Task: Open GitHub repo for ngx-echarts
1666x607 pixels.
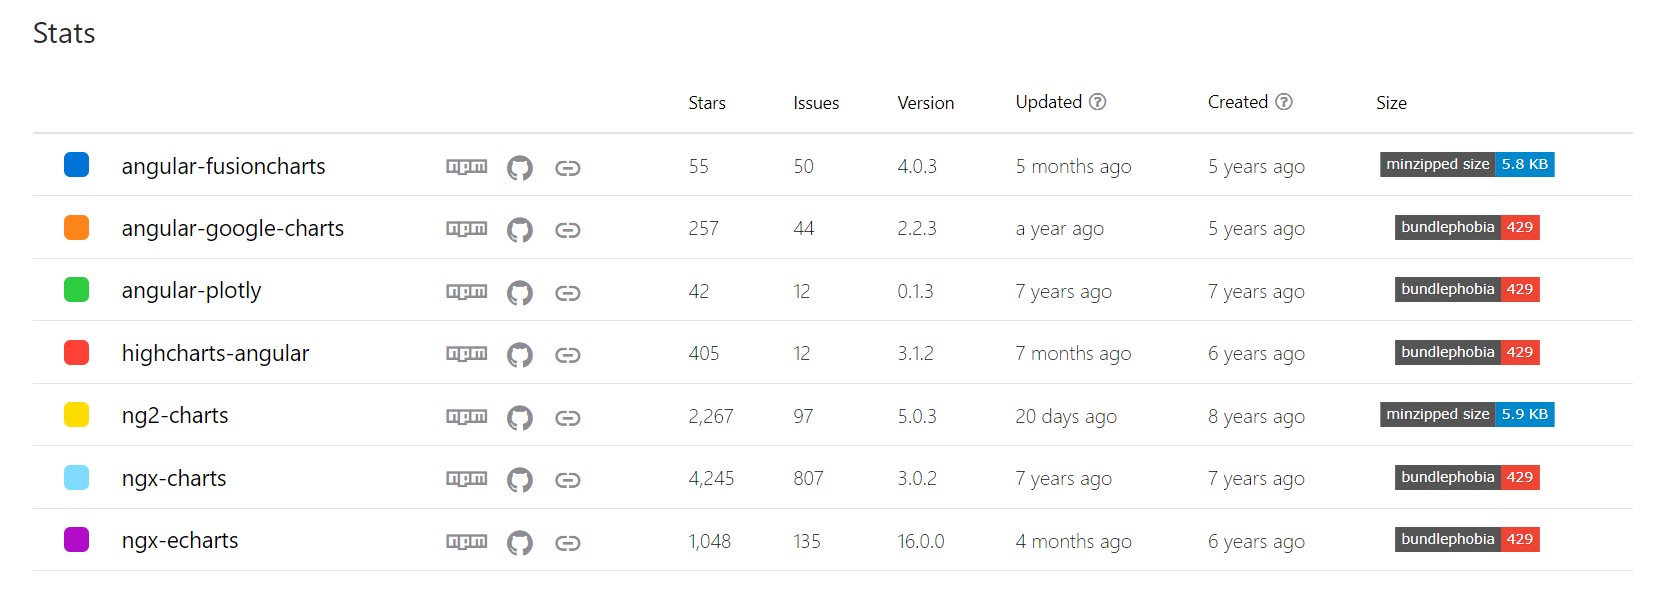Action: coord(519,543)
